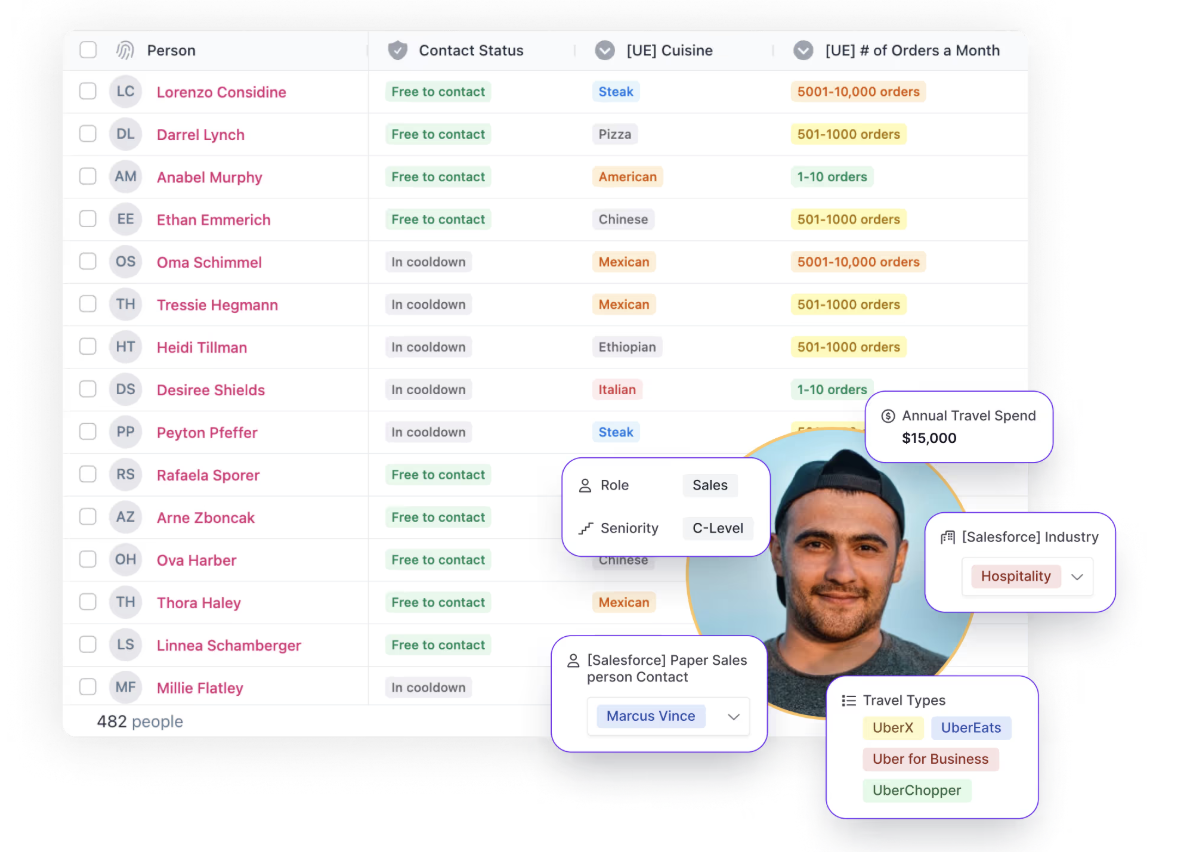Check the checkbox beside Millie Flatley
Image resolution: width=1180 pixels, height=852 pixels.
coord(87,687)
